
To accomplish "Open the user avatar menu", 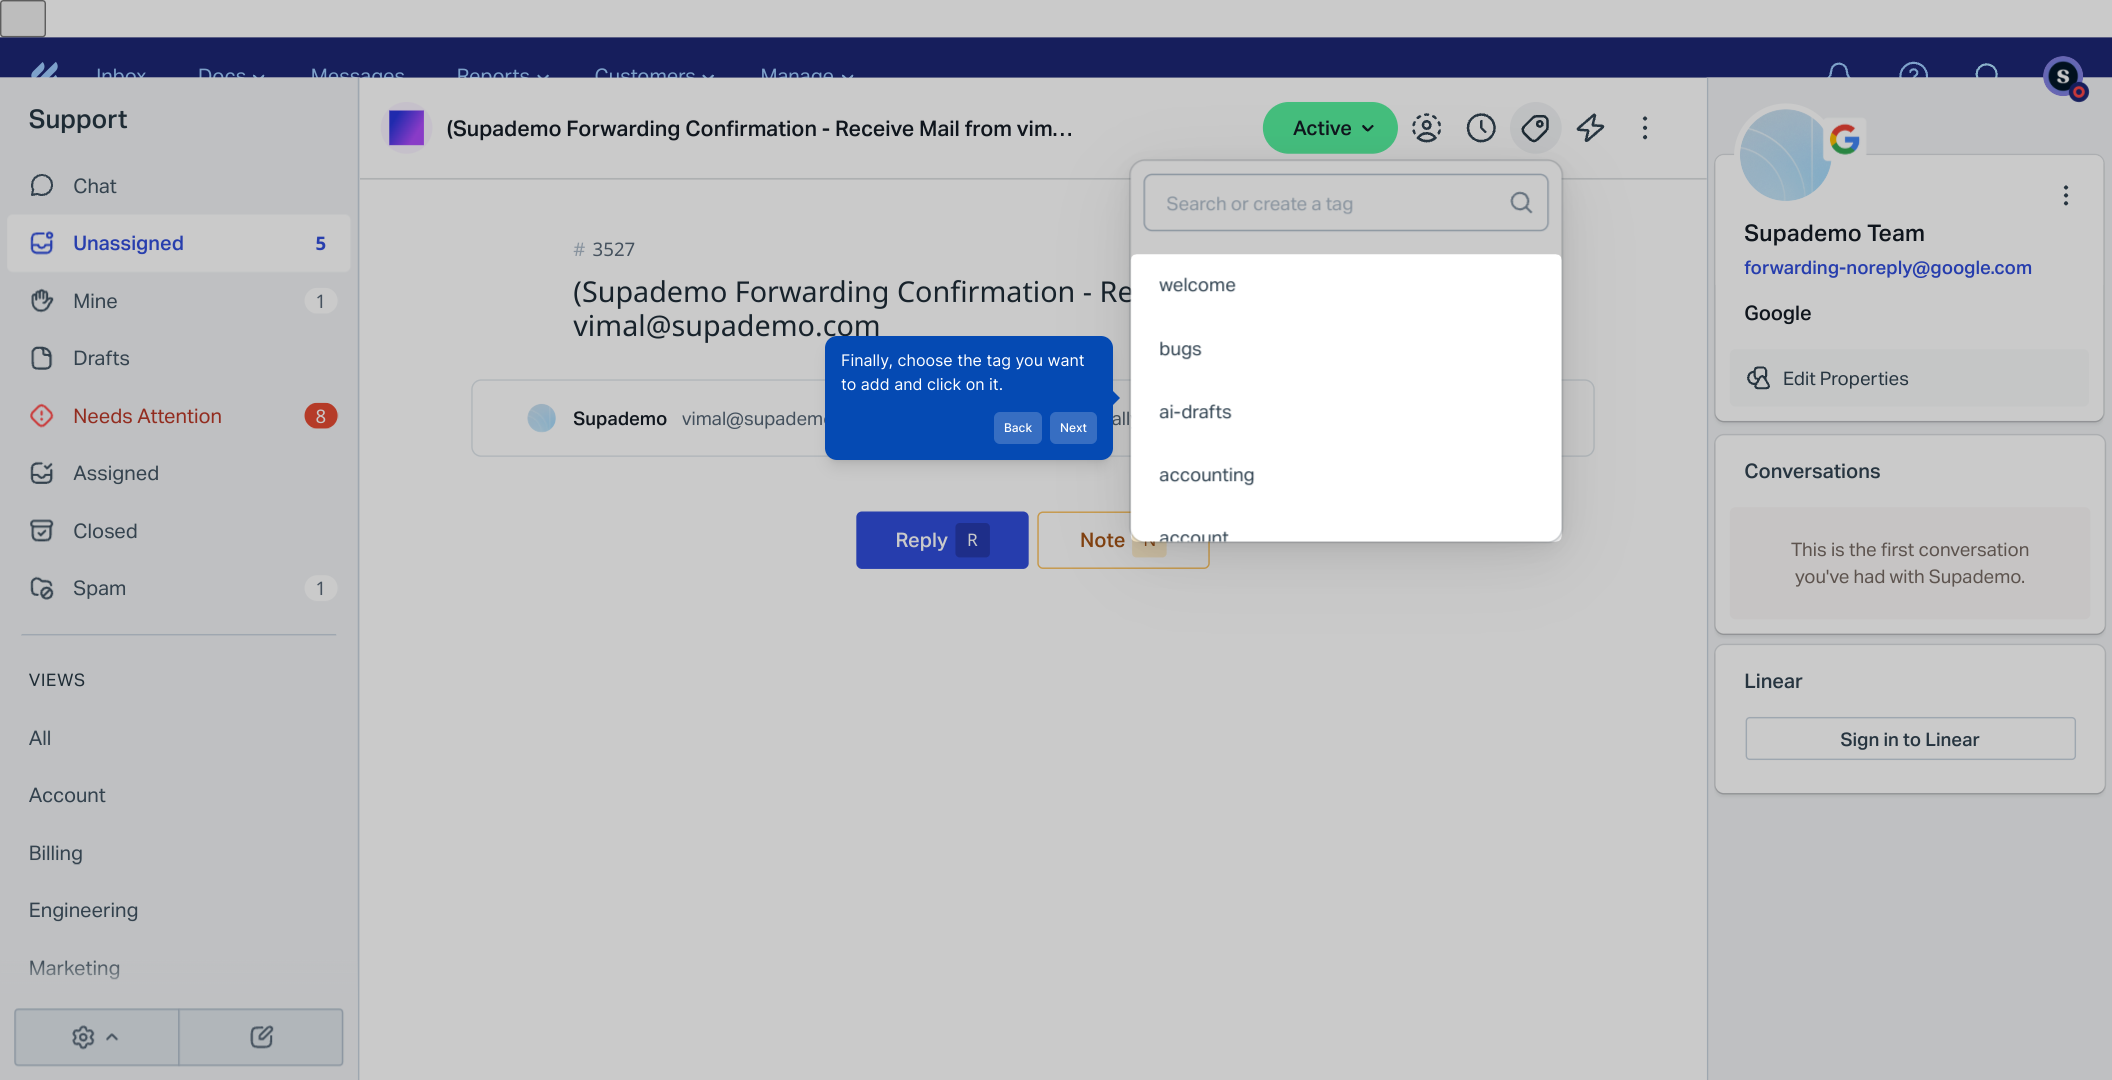I will [x=2063, y=76].
